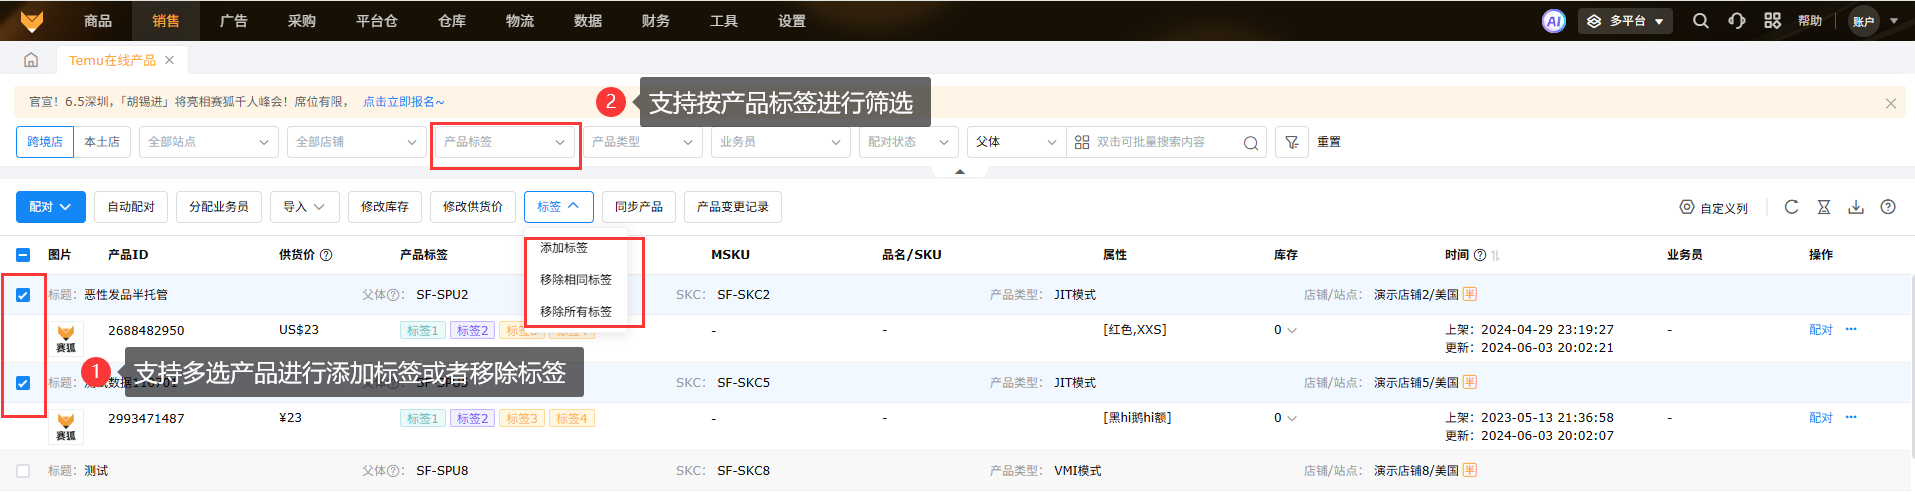Click the 点击立即报名 link
Image resolution: width=1915 pixels, height=494 pixels.
[403, 102]
